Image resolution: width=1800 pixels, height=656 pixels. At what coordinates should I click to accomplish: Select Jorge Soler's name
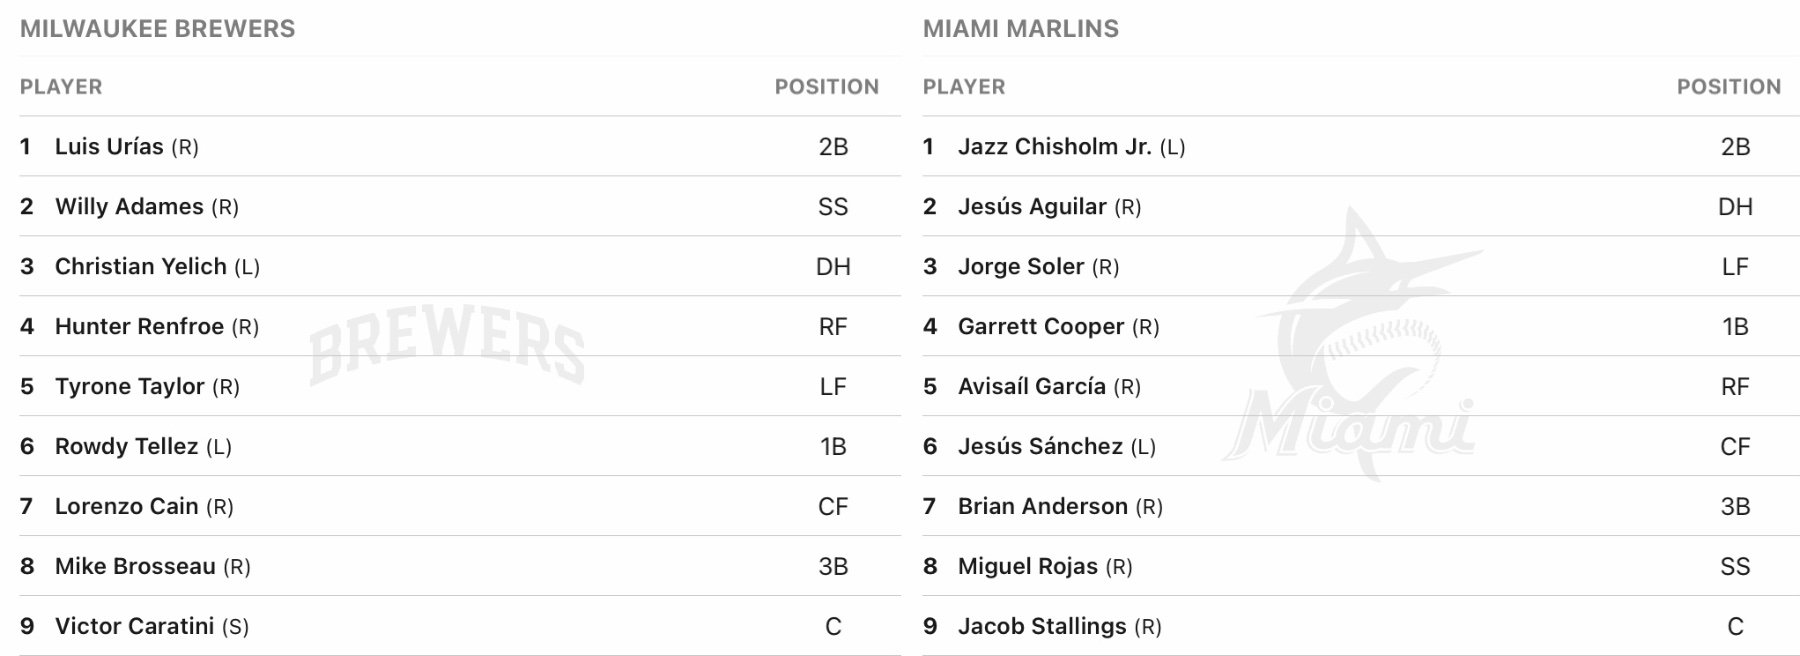(1021, 267)
